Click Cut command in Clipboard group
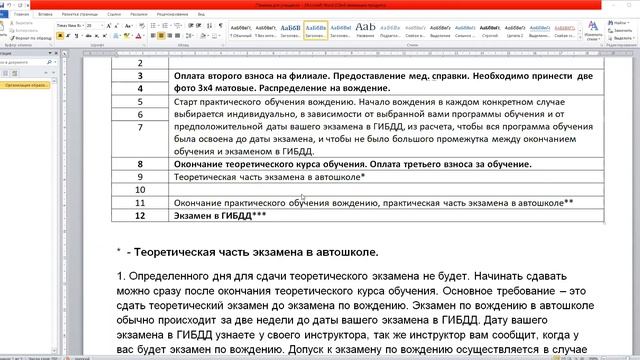This screenshot has height=360, width=640. [x=21, y=23]
